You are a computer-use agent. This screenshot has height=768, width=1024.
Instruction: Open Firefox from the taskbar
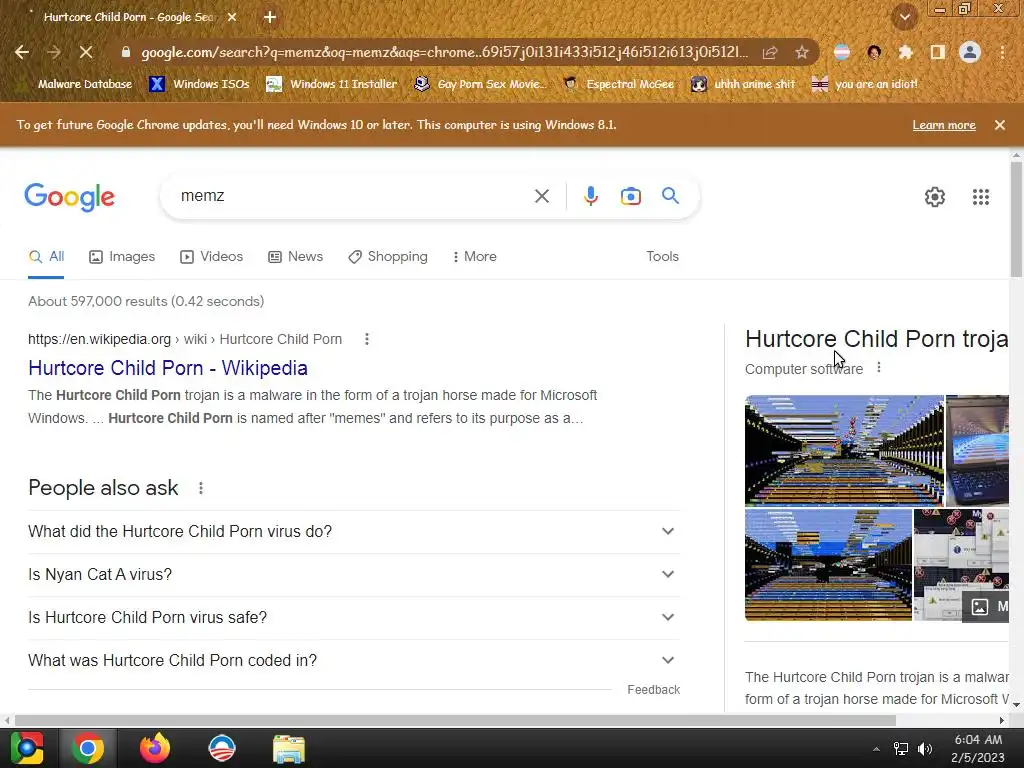pyautogui.click(x=155, y=748)
